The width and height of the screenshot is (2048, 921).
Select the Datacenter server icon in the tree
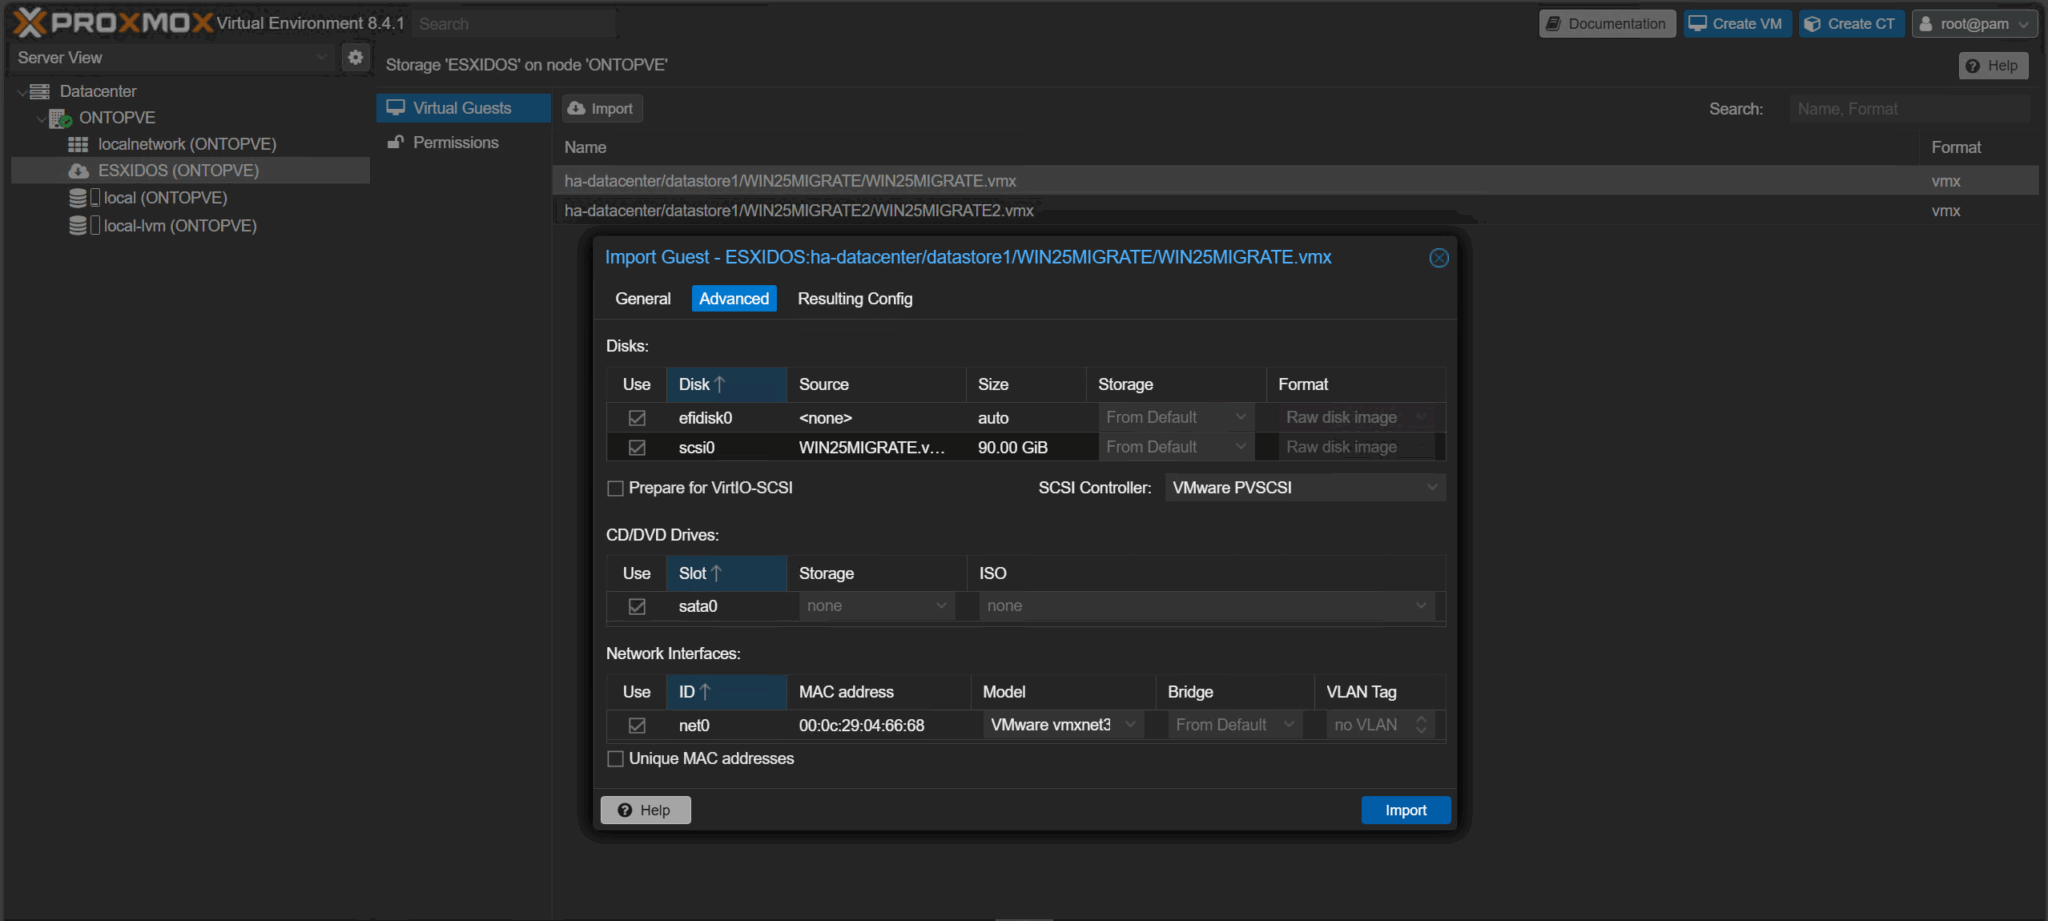click(x=39, y=91)
